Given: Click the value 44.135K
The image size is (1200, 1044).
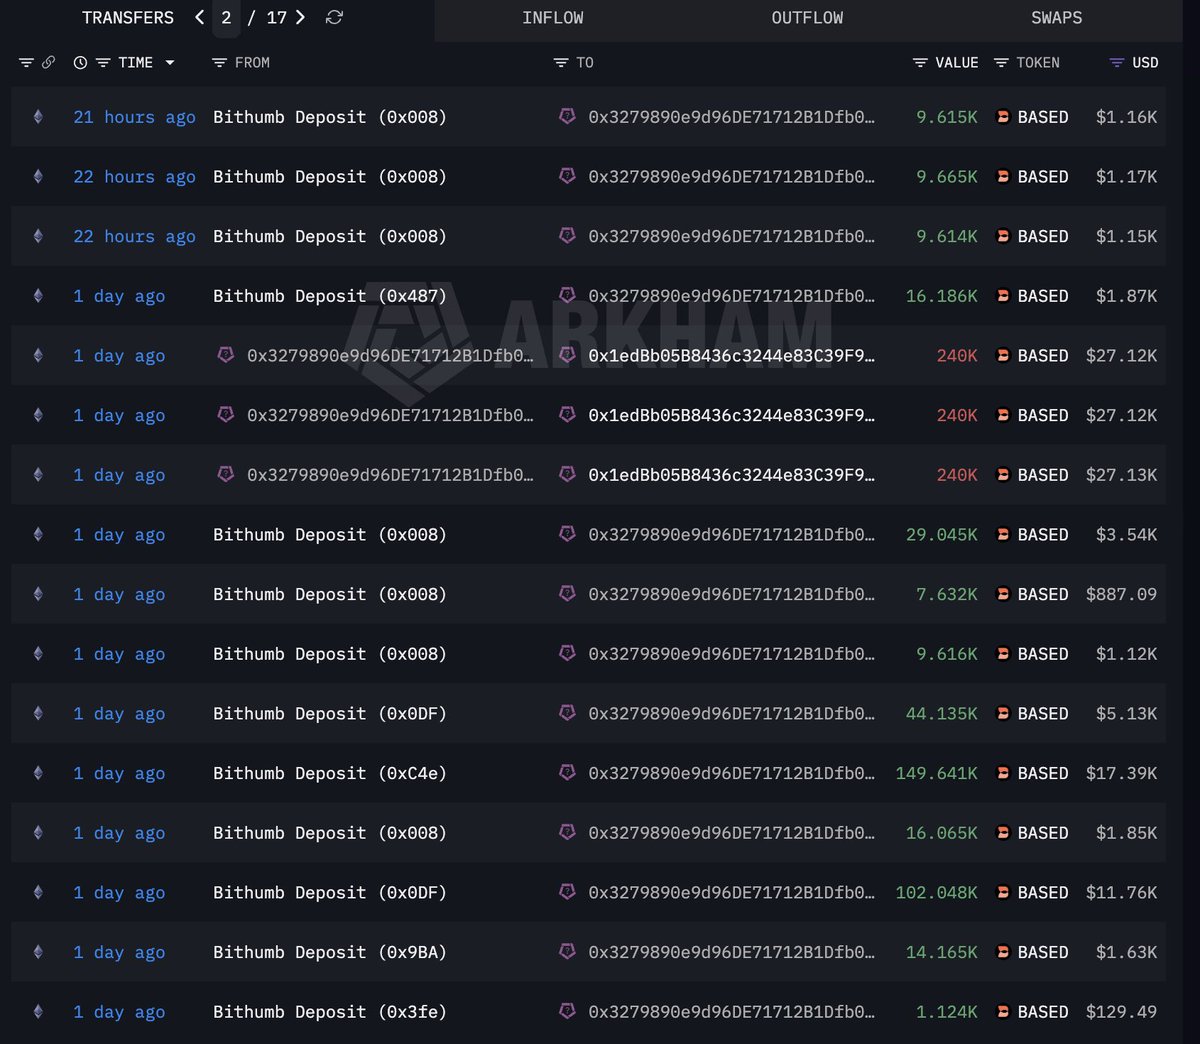Looking at the screenshot, I should [x=942, y=713].
